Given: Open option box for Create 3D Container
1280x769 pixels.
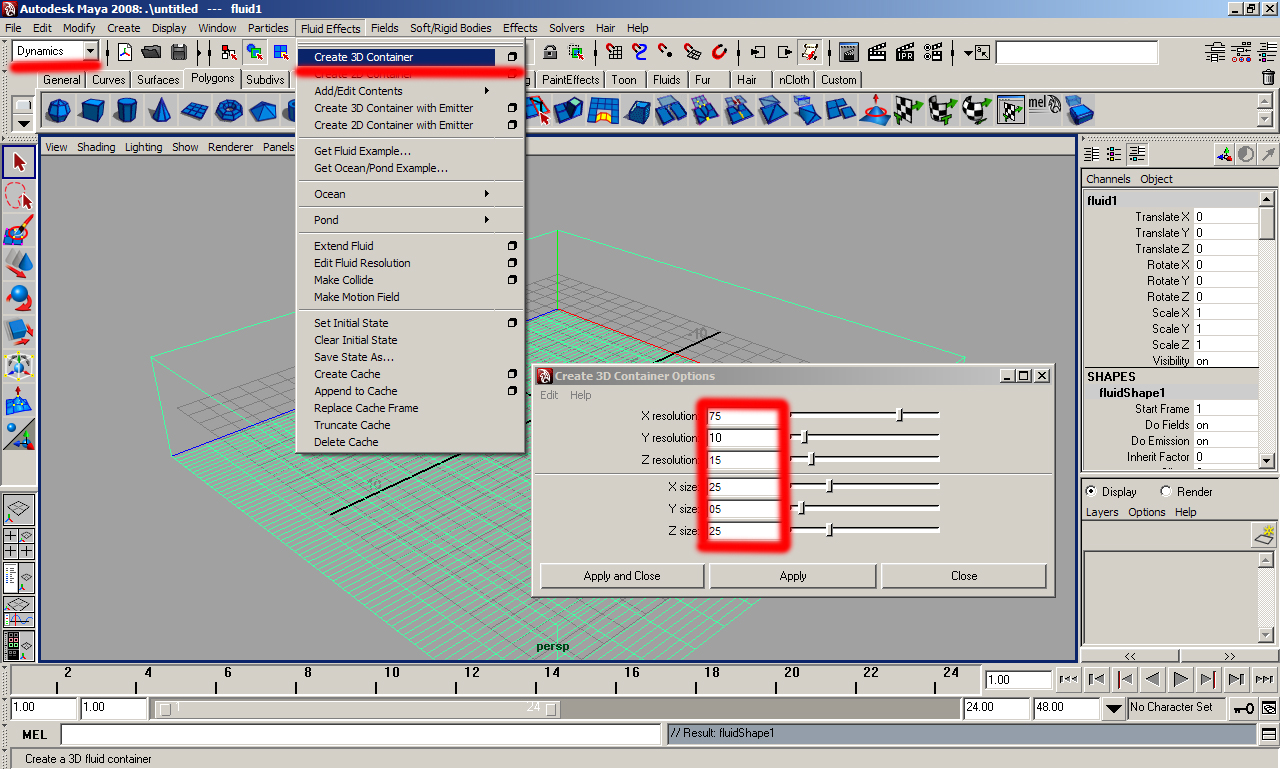Looking at the screenshot, I should tap(512, 57).
